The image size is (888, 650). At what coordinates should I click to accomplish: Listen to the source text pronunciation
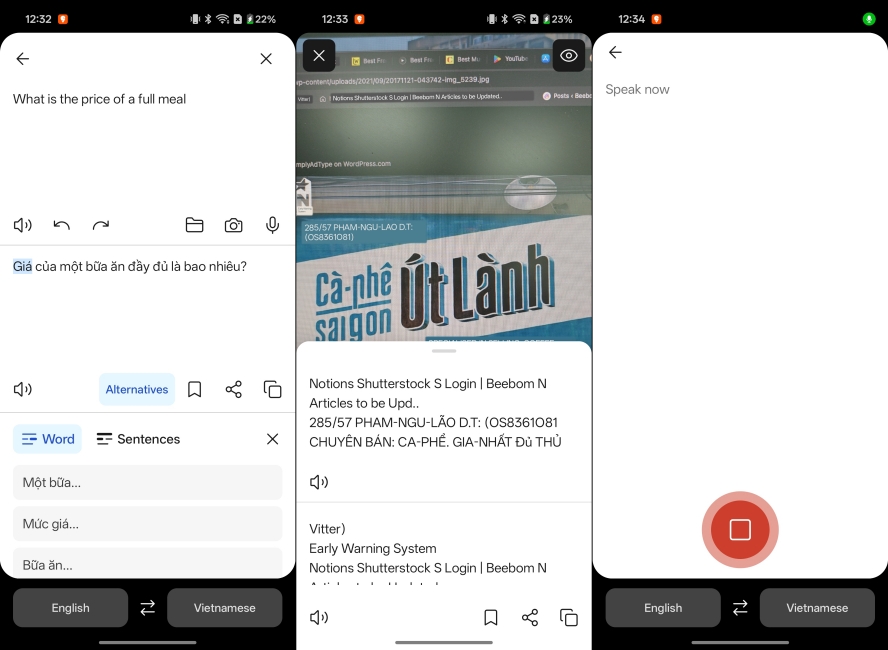pyautogui.click(x=22, y=225)
